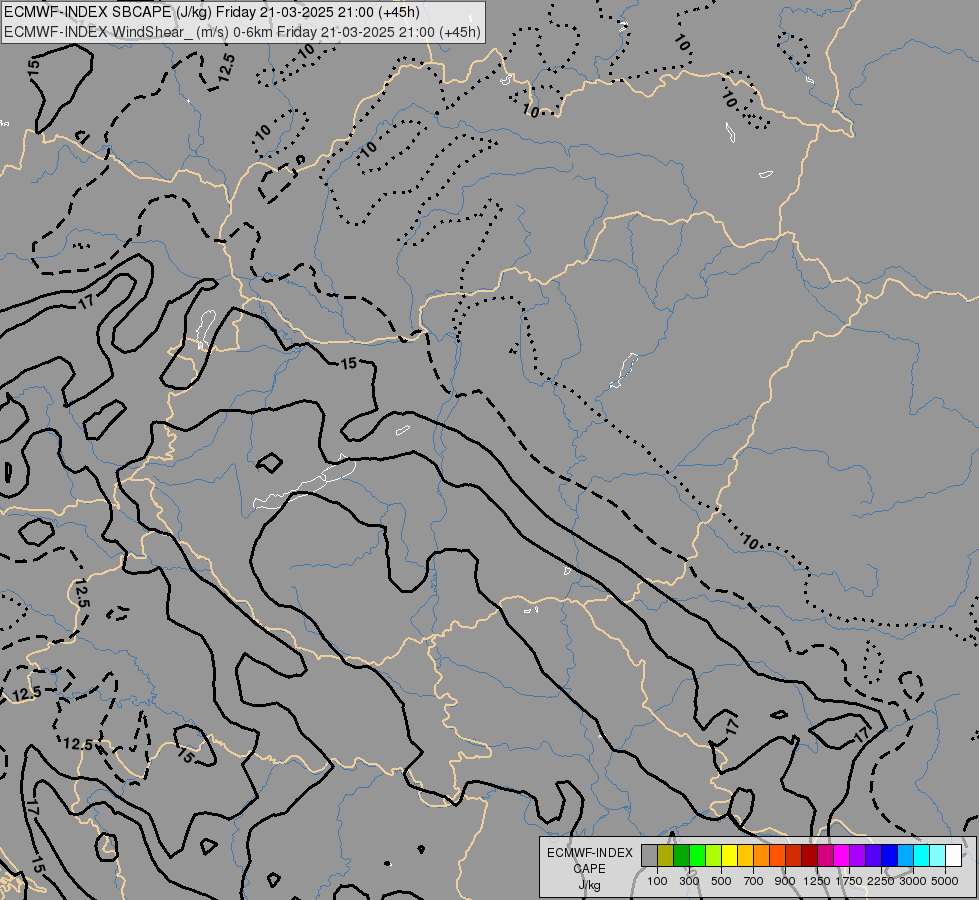Click the bright cyan legend swatch

tap(922, 856)
